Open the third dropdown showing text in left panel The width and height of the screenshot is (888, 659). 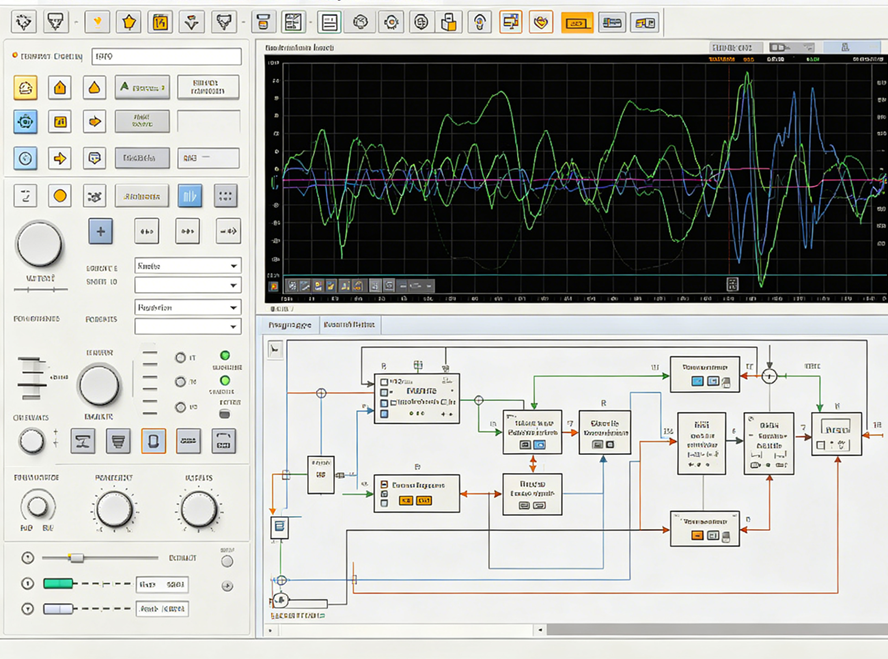188,307
